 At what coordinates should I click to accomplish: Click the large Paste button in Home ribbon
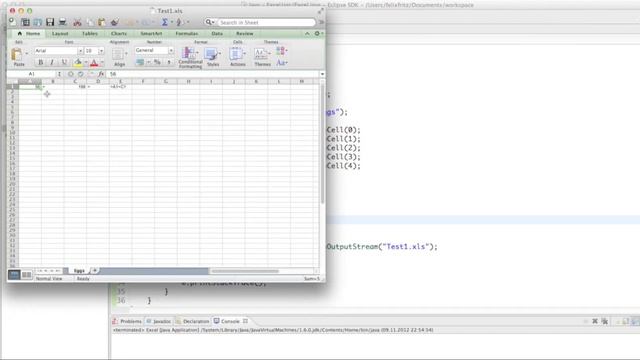17,57
